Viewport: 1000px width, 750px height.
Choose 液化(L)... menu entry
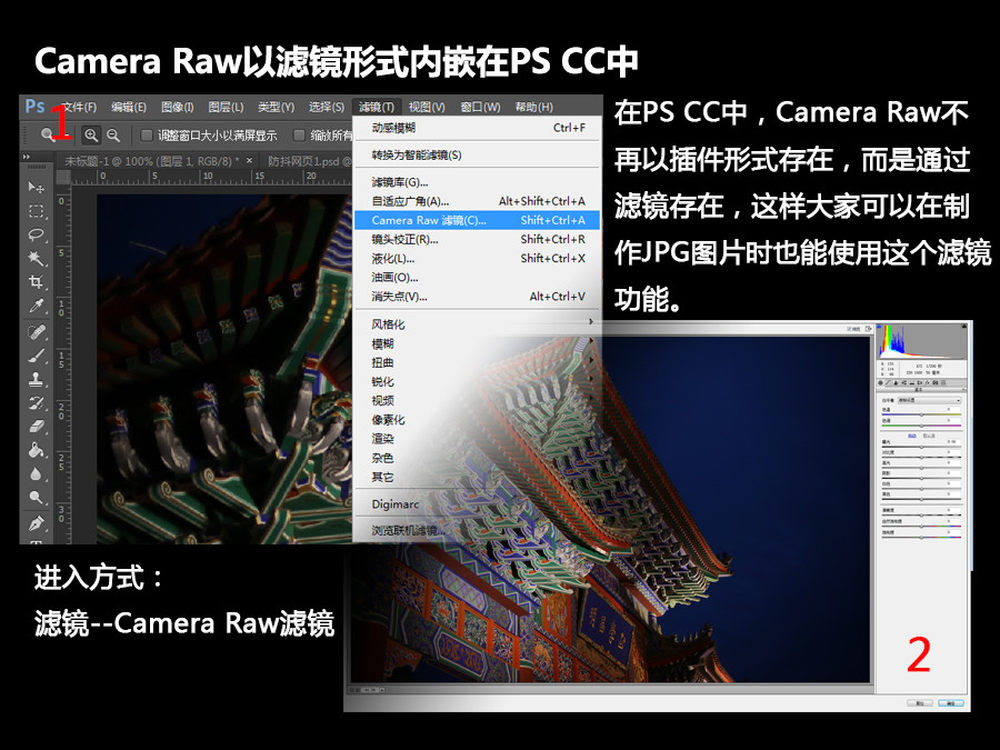[476, 258]
